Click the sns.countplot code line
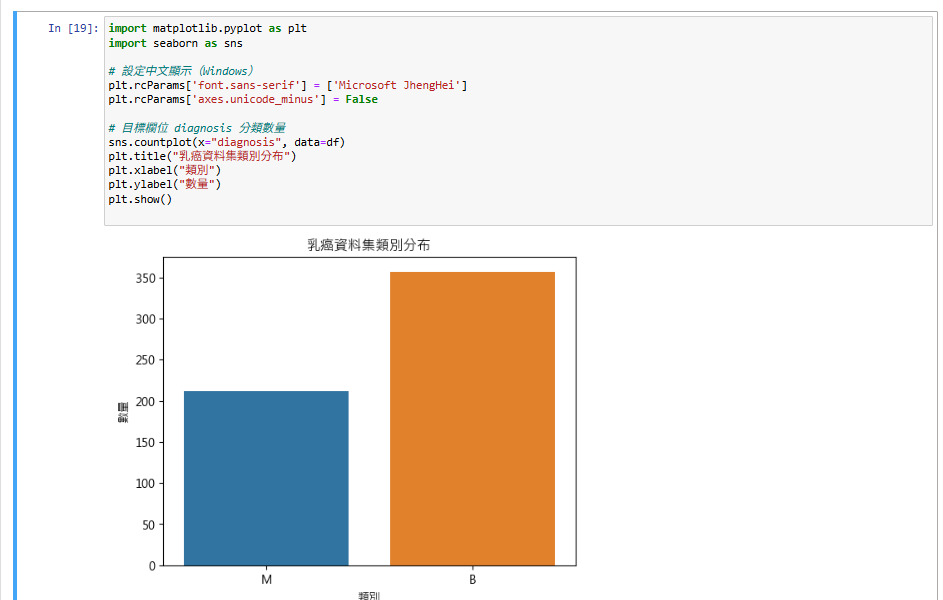Viewport: 943px width, 600px height. coord(227,142)
